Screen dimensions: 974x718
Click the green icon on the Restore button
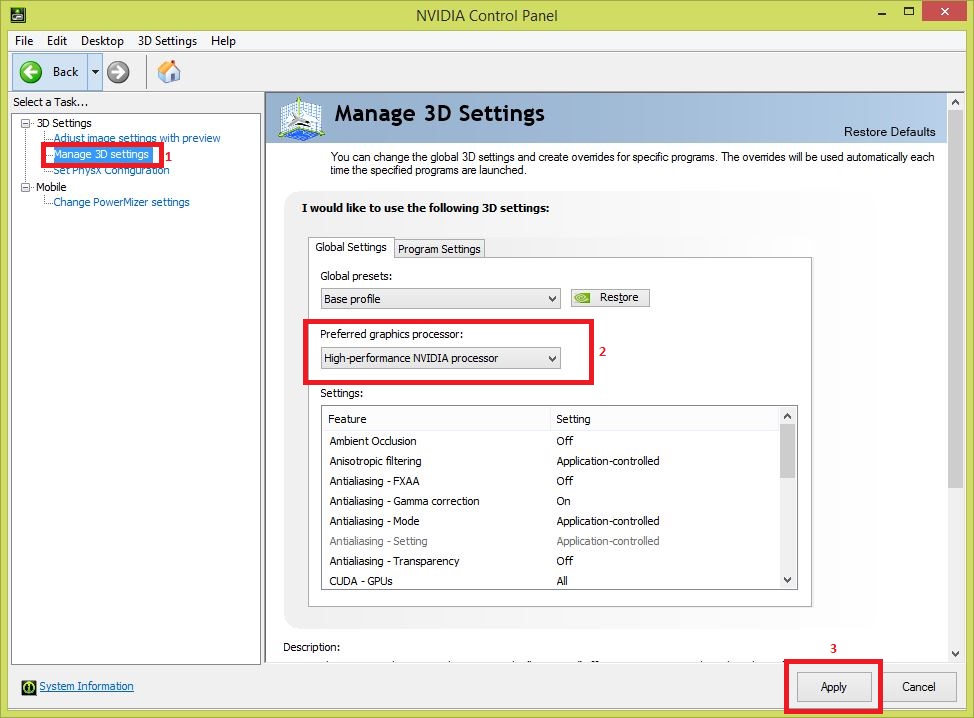tap(583, 297)
